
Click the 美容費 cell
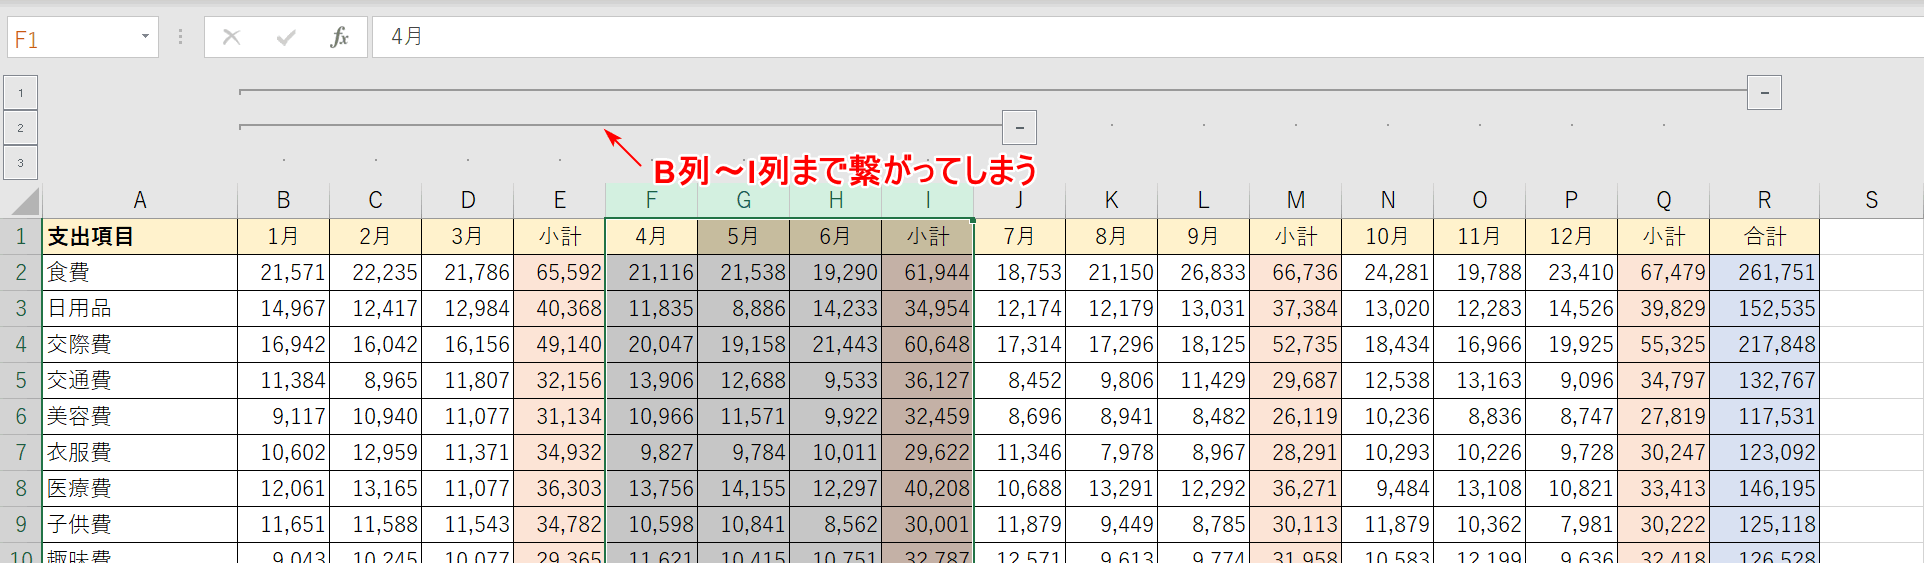tap(140, 417)
